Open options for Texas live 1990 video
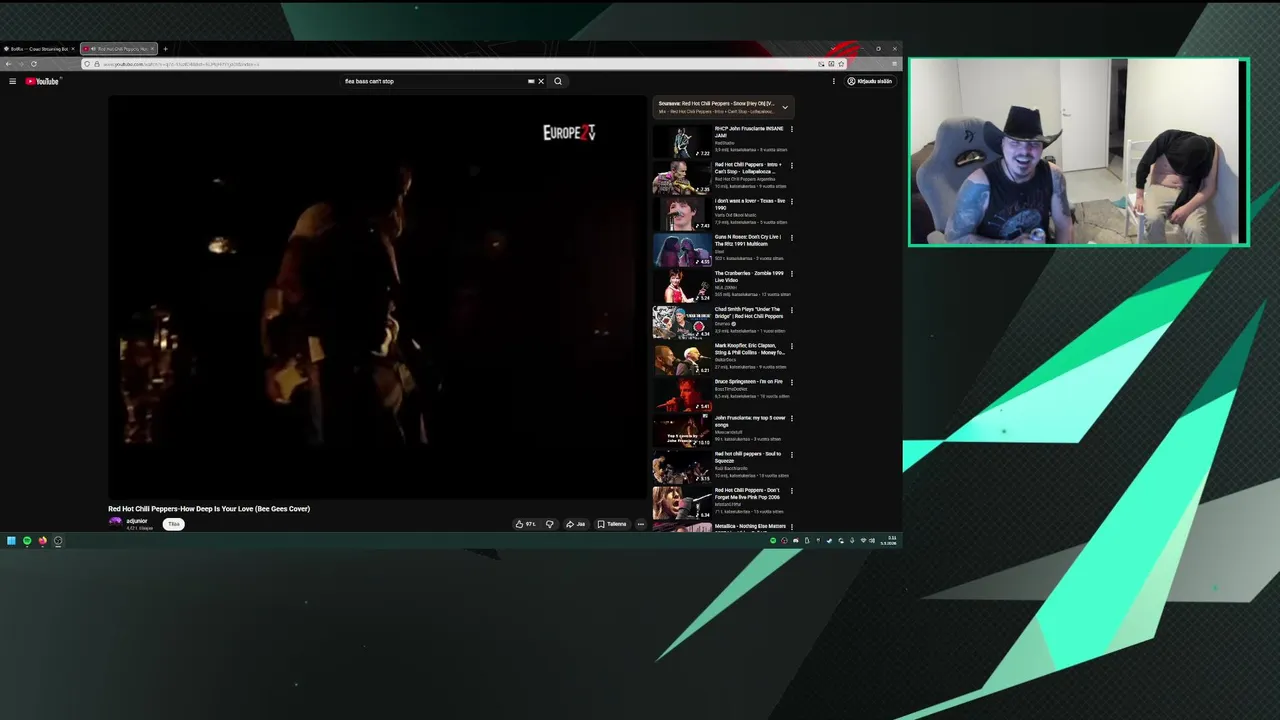Viewport: 1280px width, 720px height. 792,201
